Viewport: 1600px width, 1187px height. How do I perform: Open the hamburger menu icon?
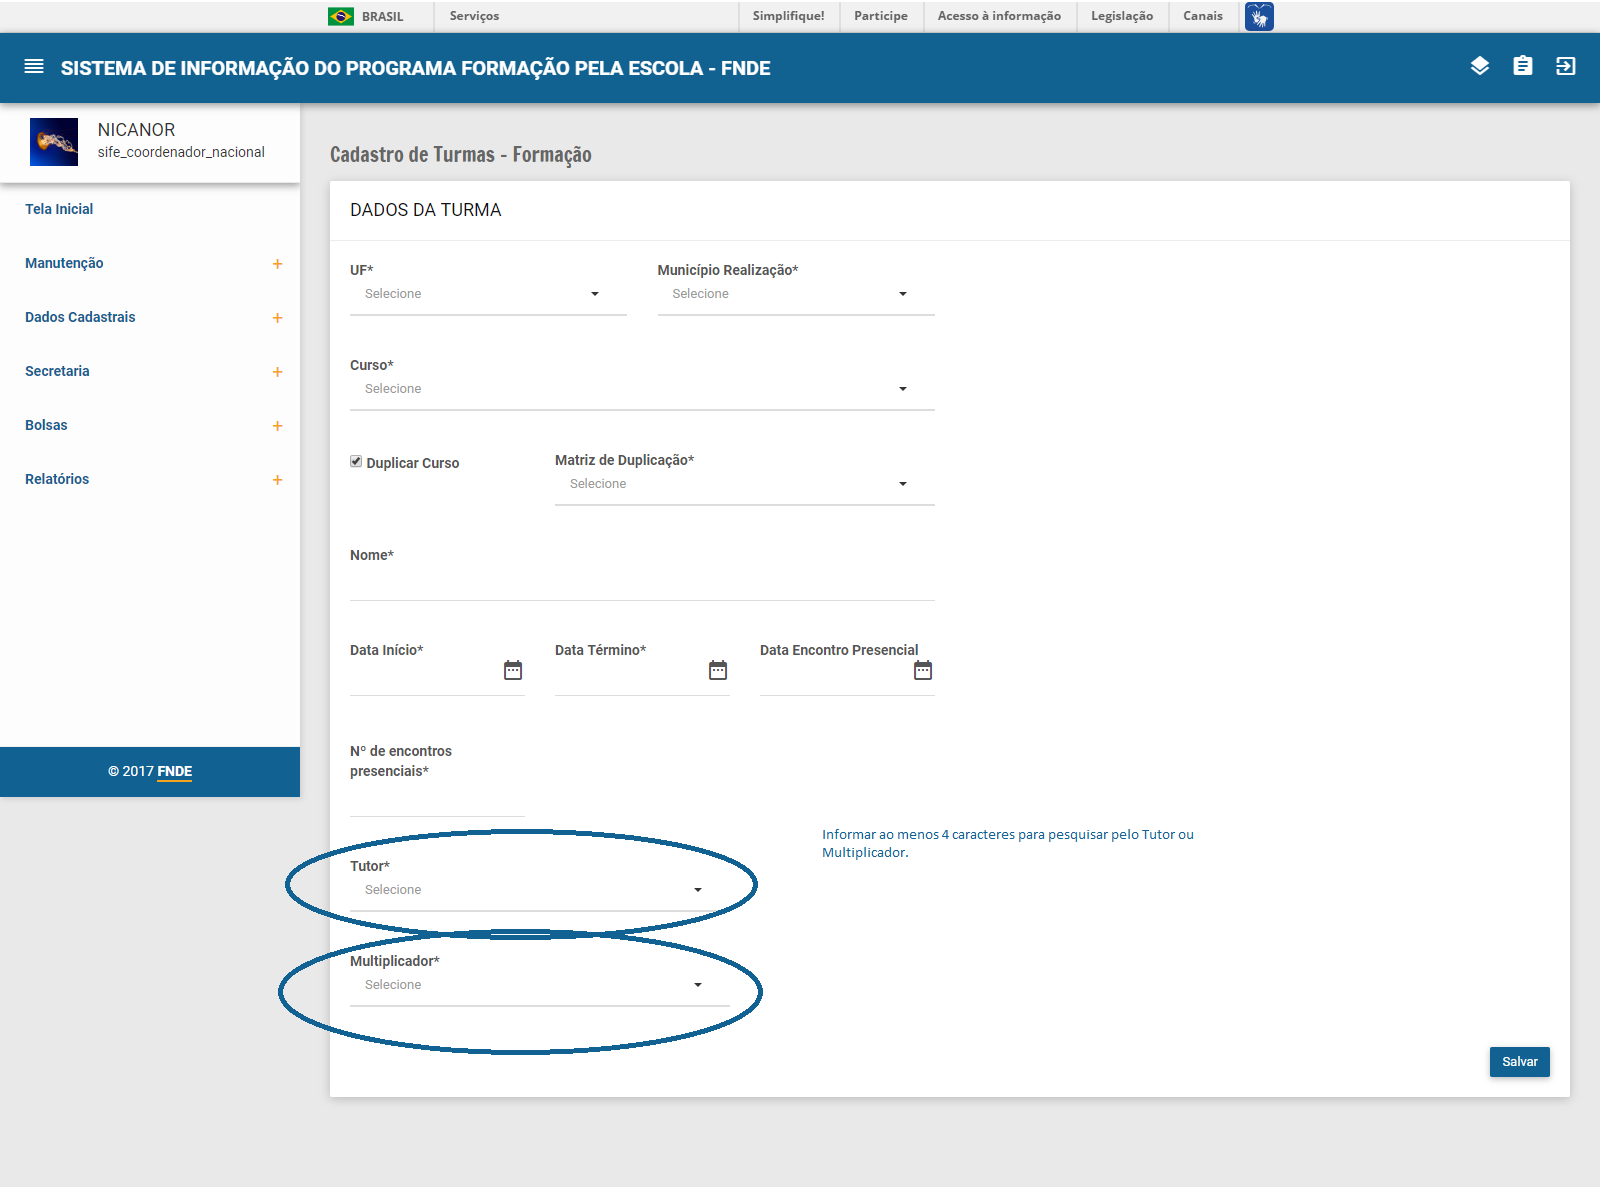pos(34,67)
